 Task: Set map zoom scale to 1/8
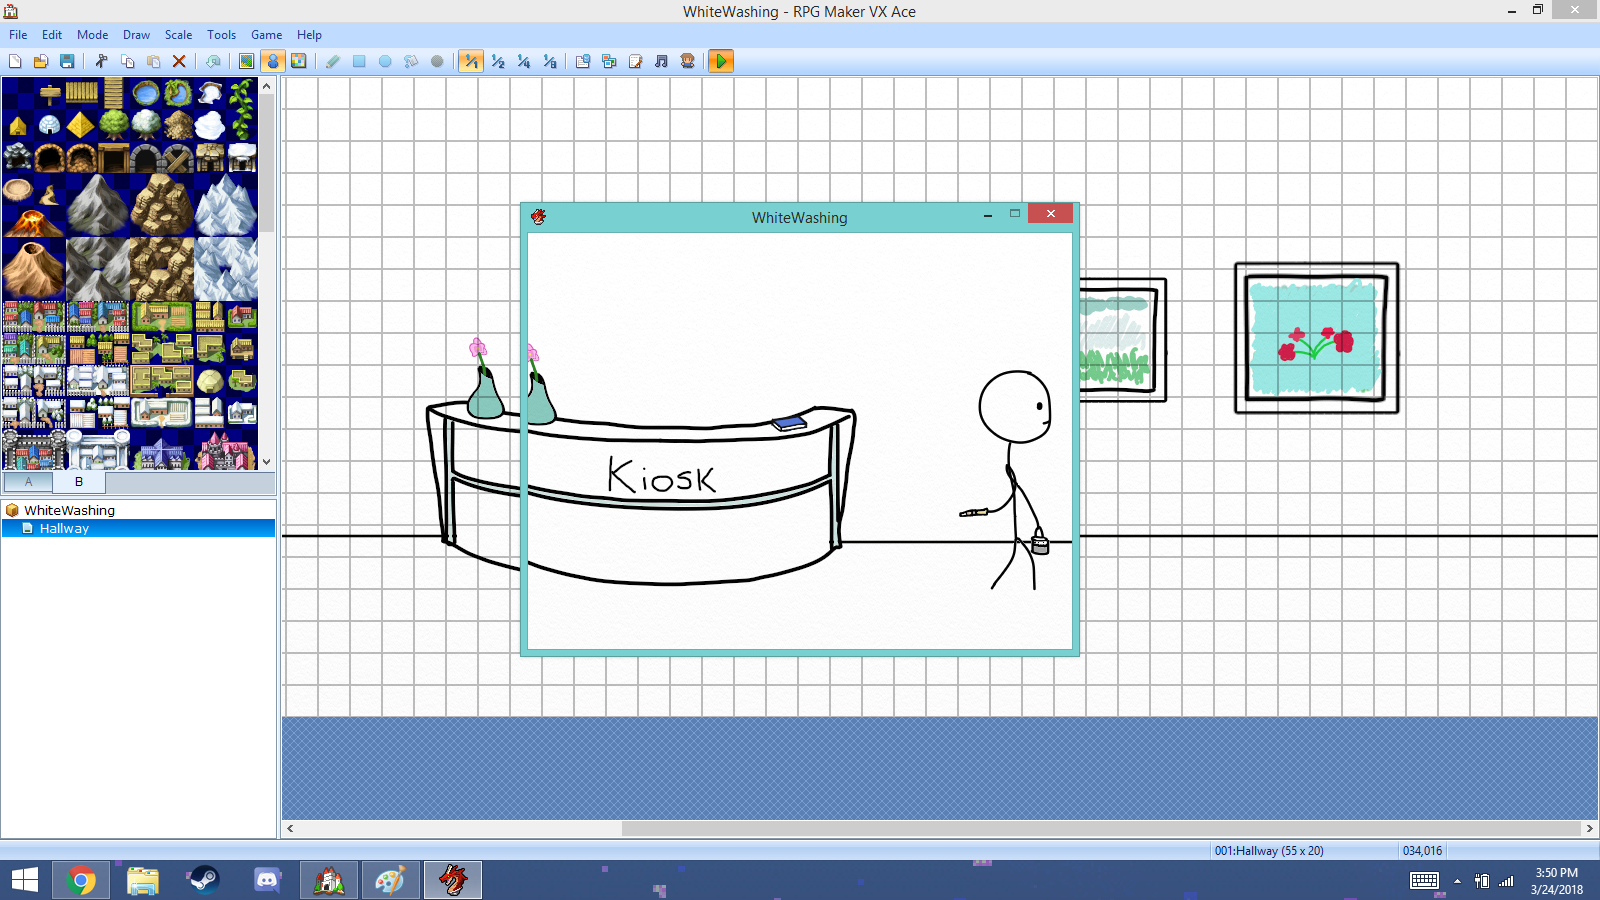click(549, 61)
